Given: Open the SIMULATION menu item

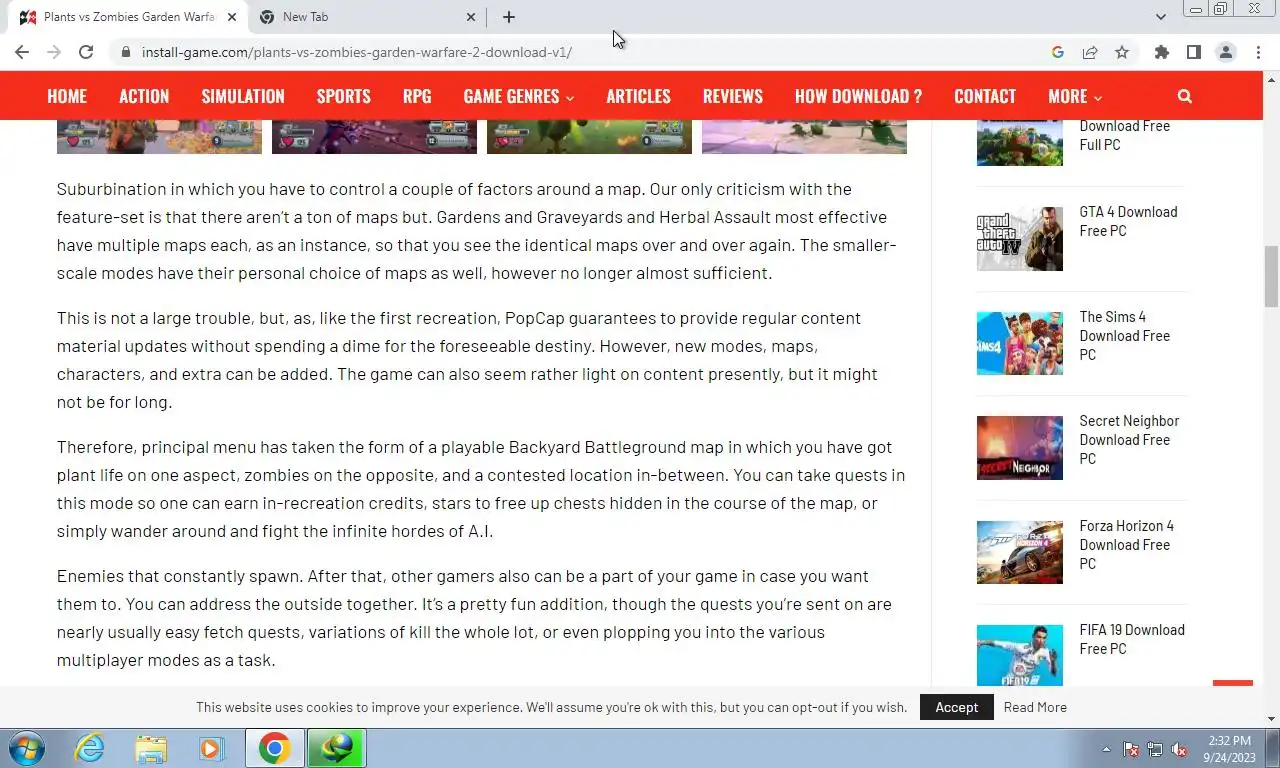Looking at the screenshot, I should (x=243, y=96).
